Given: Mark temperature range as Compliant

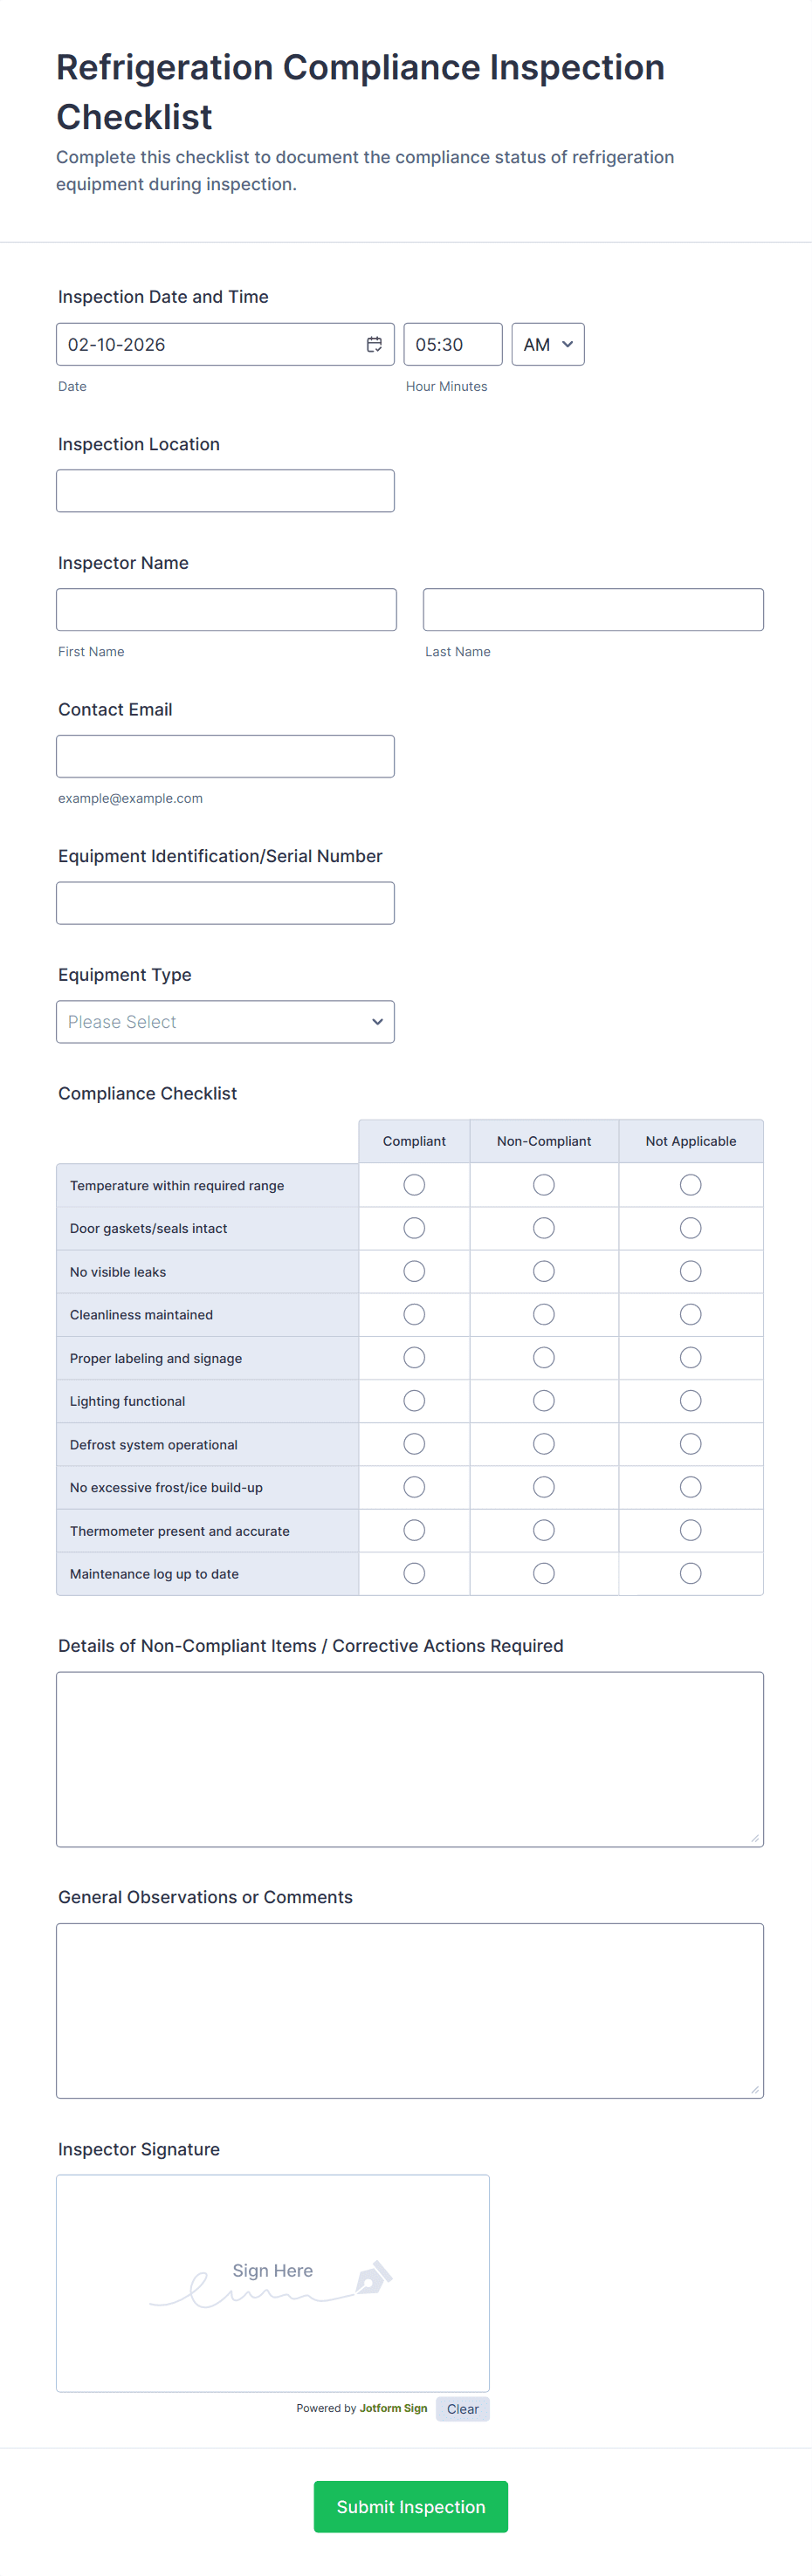Looking at the screenshot, I should 414,1184.
